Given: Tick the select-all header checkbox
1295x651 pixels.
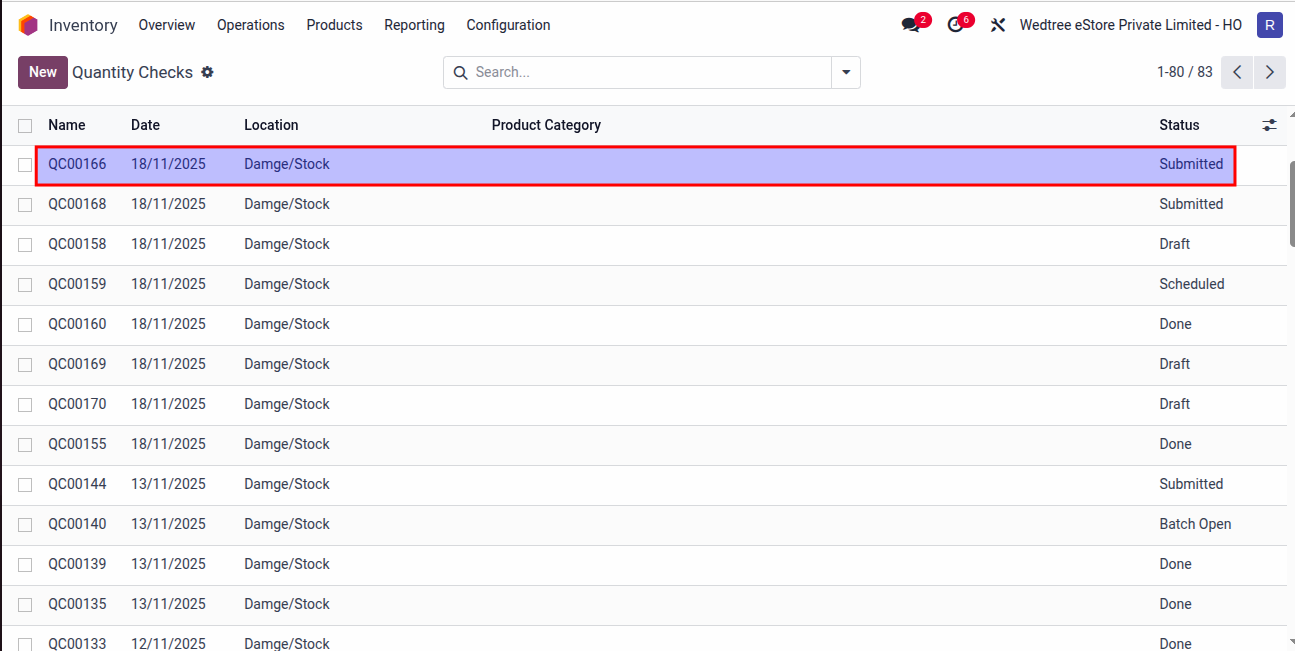Looking at the screenshot, I should (25, 125).
